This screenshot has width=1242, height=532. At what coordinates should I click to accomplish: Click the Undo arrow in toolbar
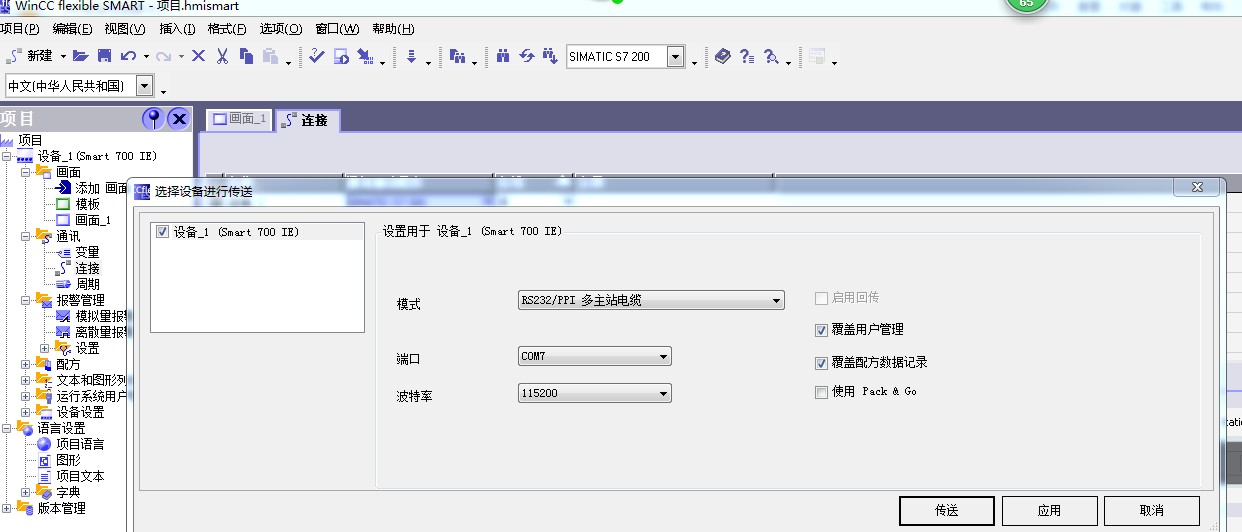128,56
